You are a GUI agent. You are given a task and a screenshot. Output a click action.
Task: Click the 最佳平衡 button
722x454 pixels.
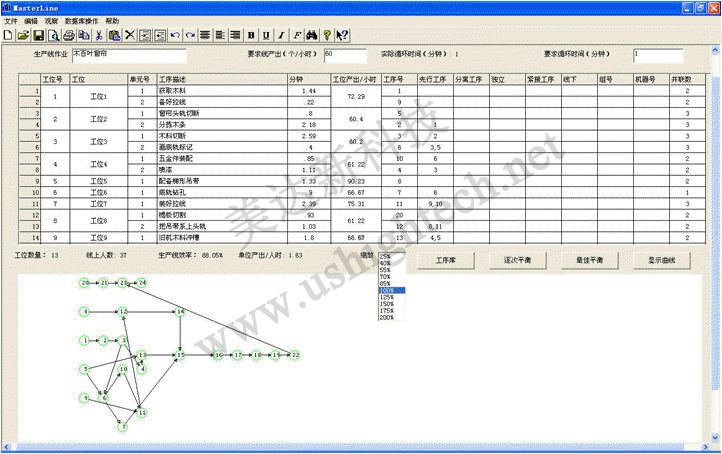pyautogui.click(x=591, y=260)
